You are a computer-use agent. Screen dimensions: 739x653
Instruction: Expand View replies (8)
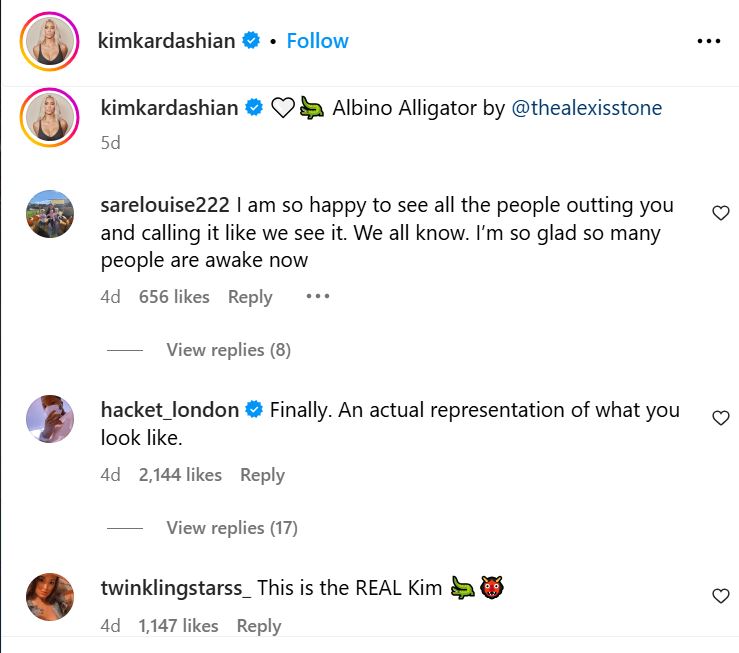(x=228, y=350)
